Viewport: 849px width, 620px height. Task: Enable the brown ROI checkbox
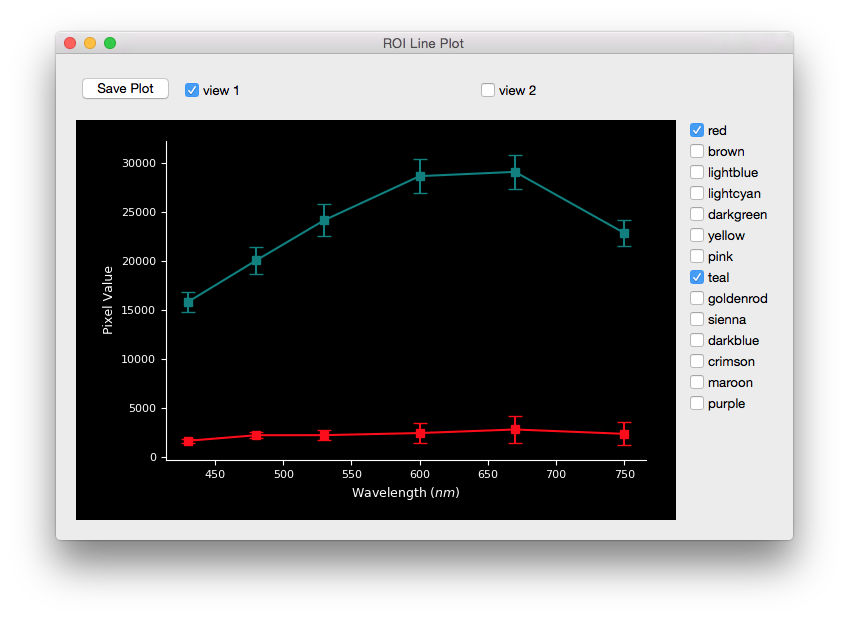click(697, 151)
